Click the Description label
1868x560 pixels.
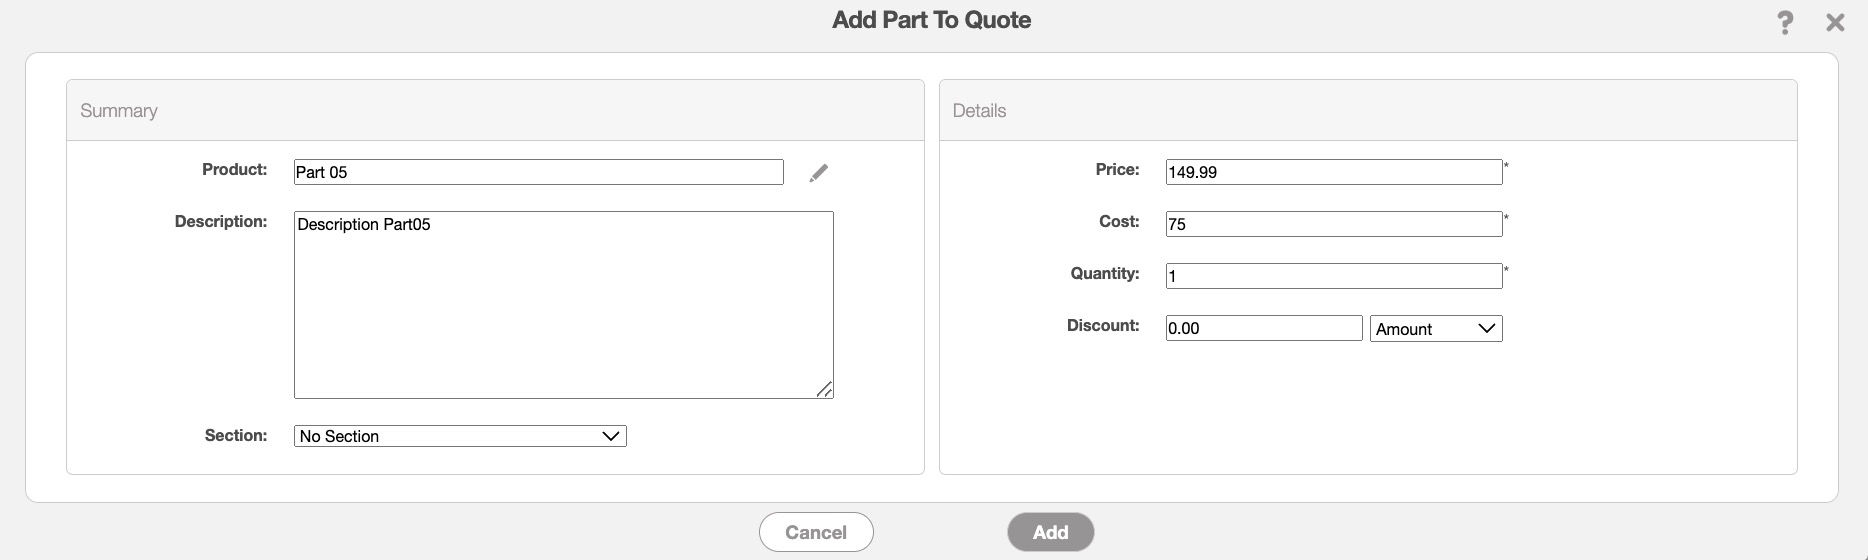[x=221, y=222]
